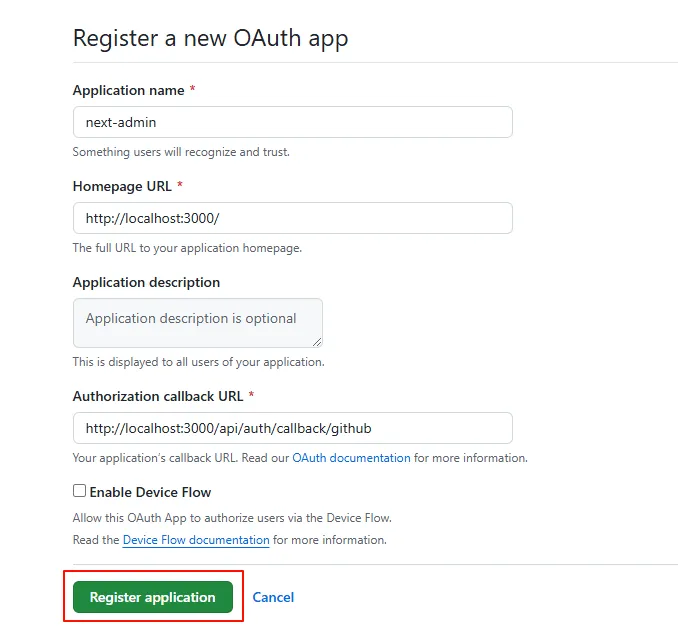Open the Device Flow documentation link

pyautogui.click(x=196, y=540)
